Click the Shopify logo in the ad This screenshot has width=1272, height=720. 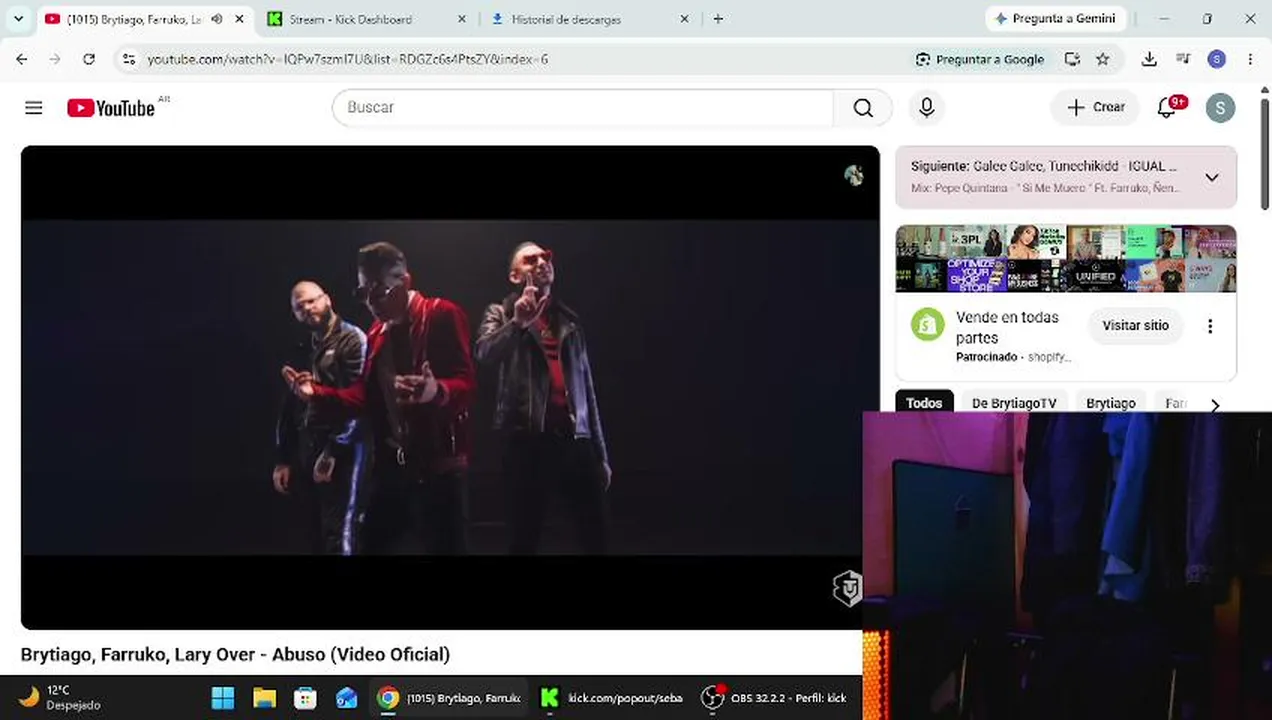pos(928,326)
